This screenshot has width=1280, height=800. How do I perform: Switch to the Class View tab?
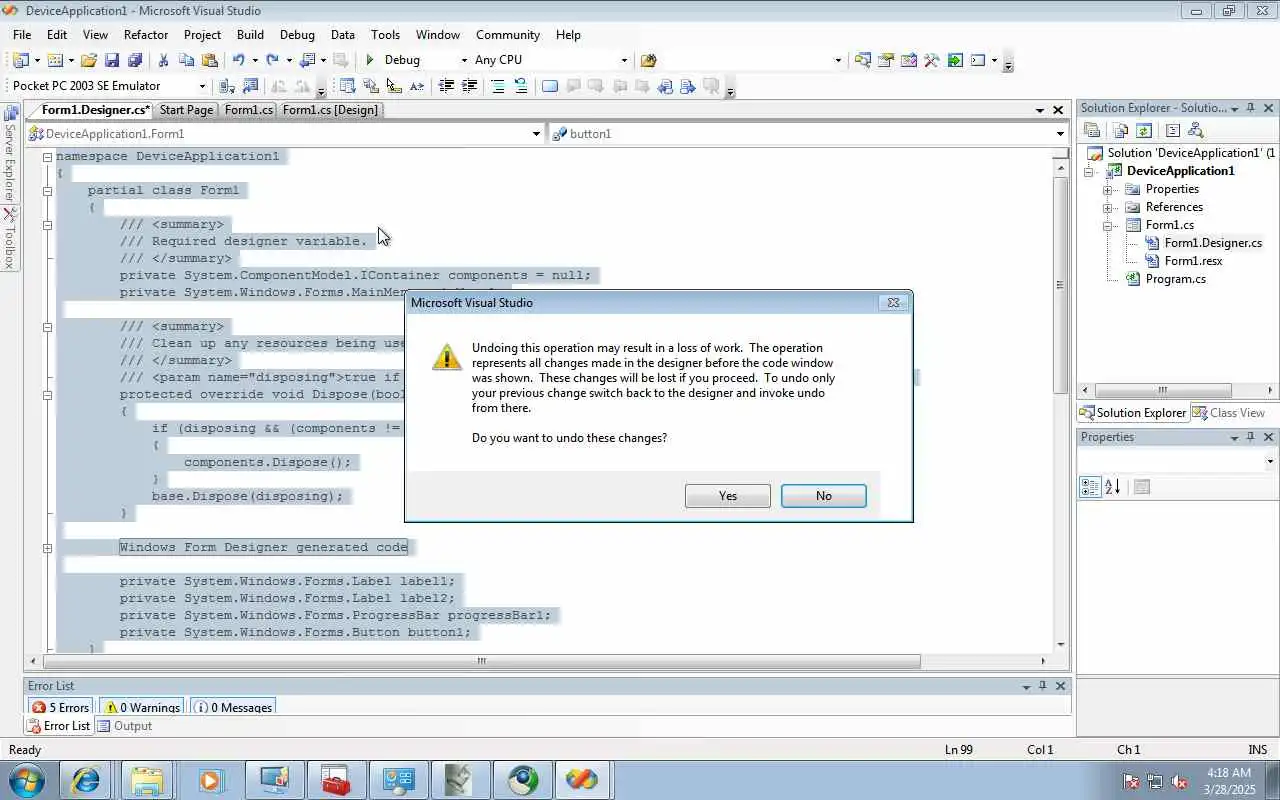[x=1229, y=413]
